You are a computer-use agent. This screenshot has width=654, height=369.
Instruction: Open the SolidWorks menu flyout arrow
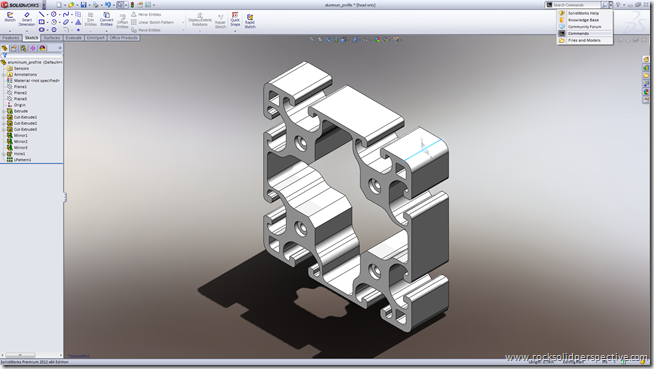coord(44,5)
